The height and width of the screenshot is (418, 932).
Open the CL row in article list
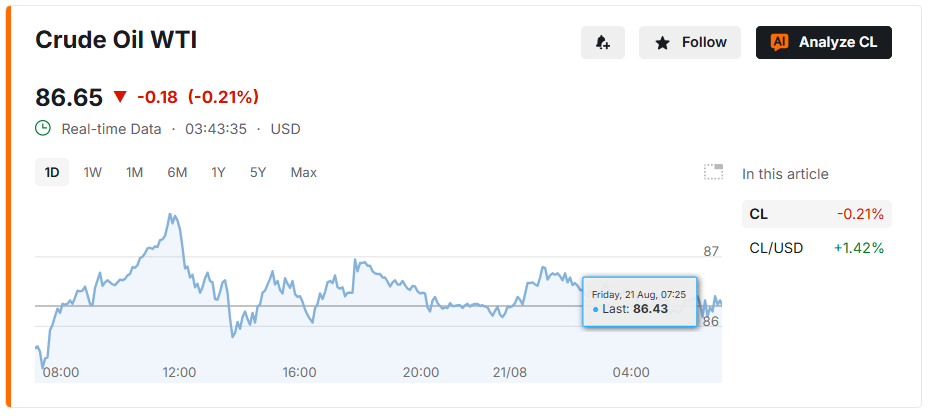[817, 214]
